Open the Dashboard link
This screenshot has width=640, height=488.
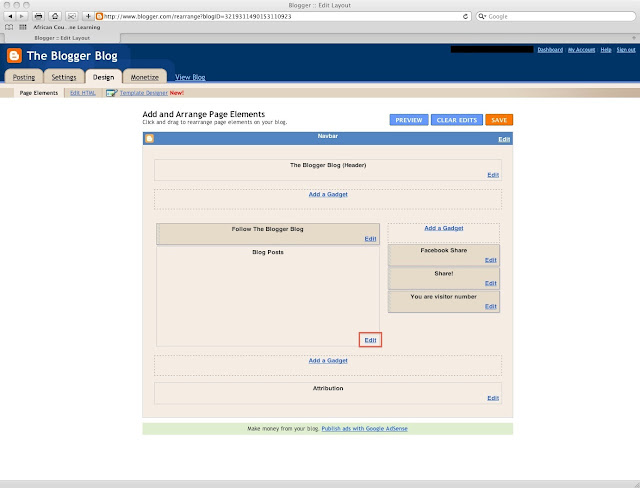point(550,50)
